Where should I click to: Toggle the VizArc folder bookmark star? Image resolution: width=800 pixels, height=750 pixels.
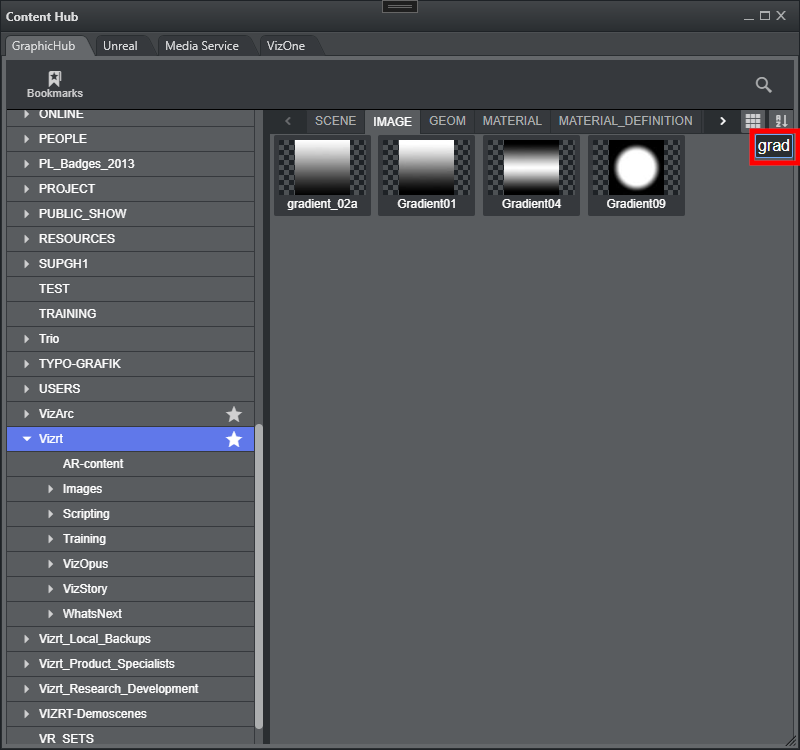[x=234, y=414]
